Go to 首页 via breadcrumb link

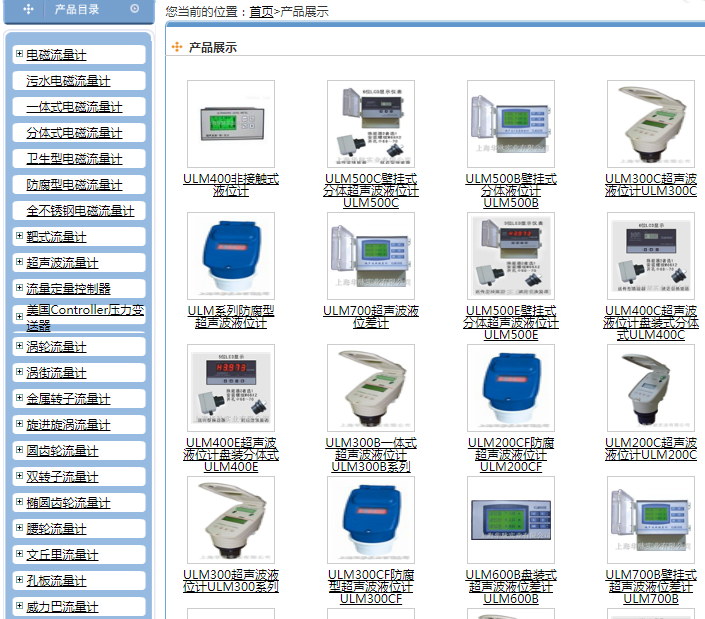[x=260, y=11]
